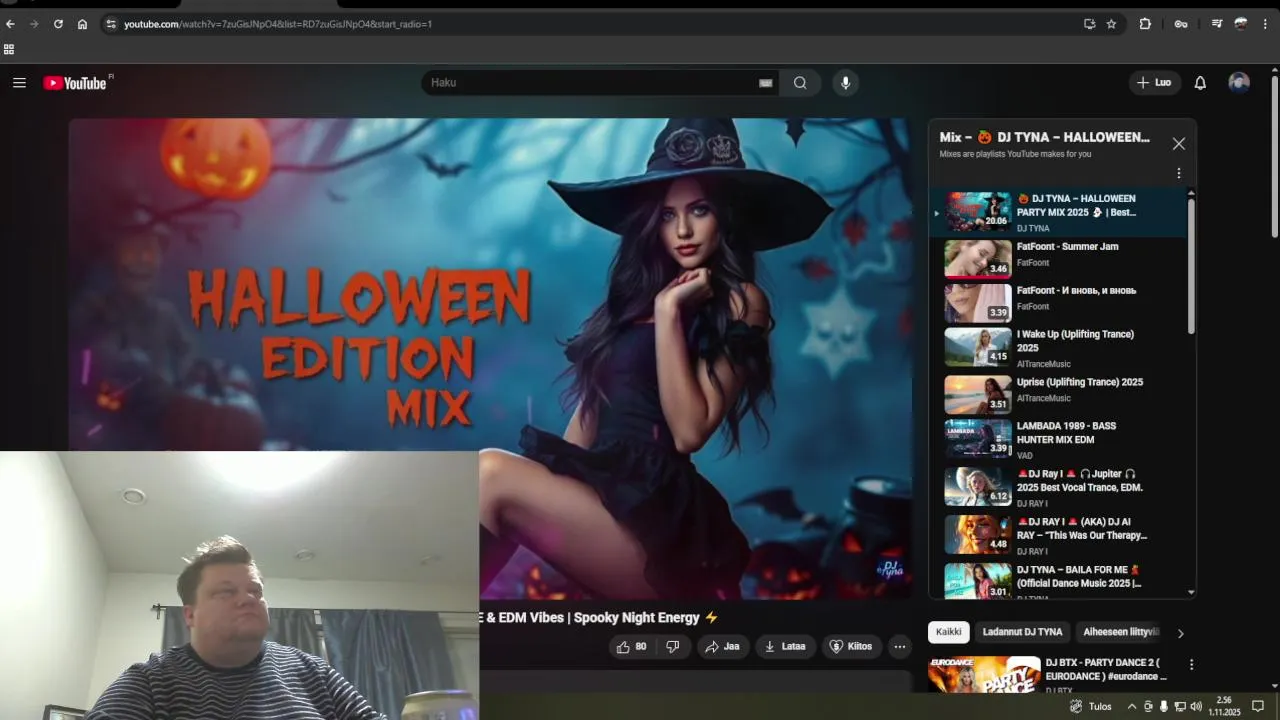This screenshot has width=1280, height=720.
Task: Open the browser three-dot menu
Action: click(x=1267, y=24)
